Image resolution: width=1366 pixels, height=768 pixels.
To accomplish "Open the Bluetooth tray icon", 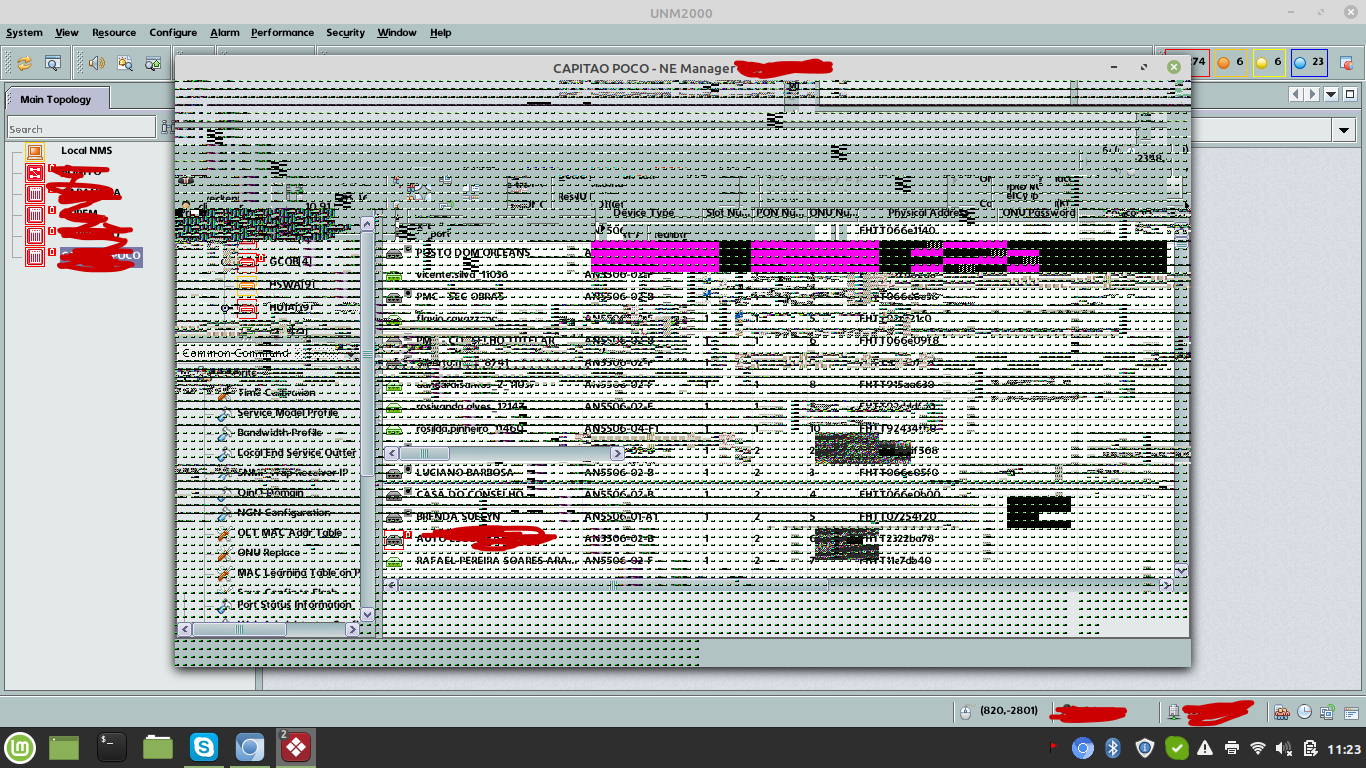I will click(1112, 748).
